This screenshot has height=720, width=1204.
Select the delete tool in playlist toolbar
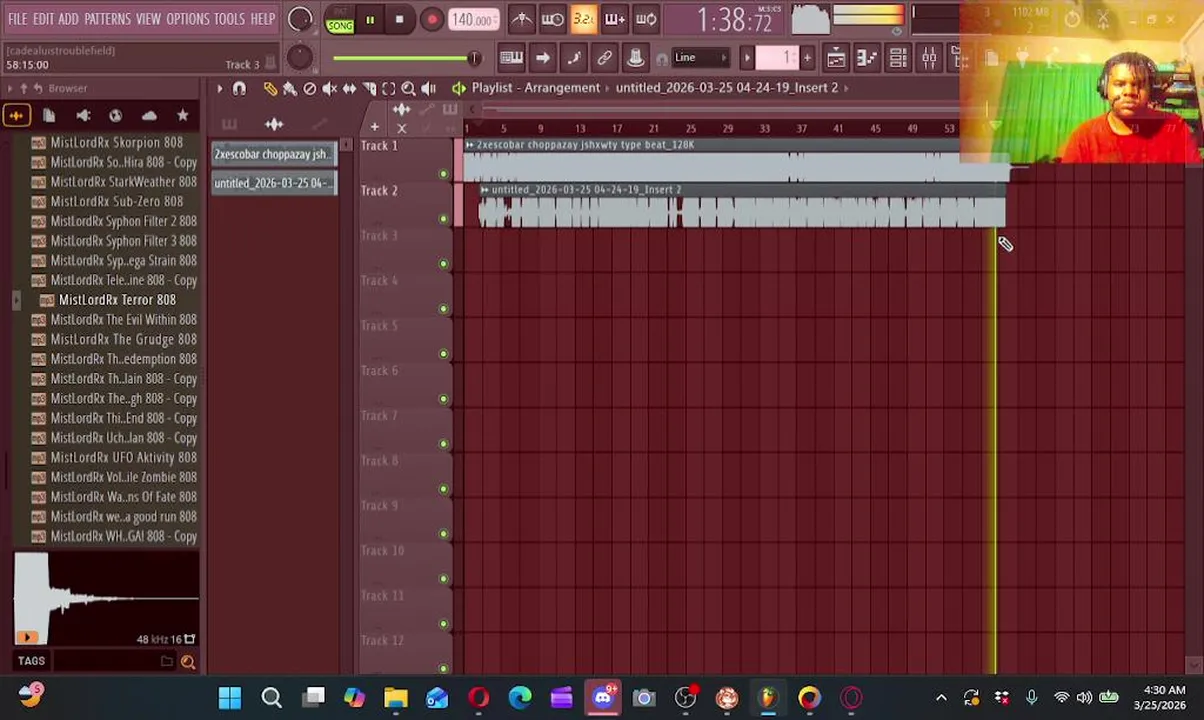(x=310, y=89)
